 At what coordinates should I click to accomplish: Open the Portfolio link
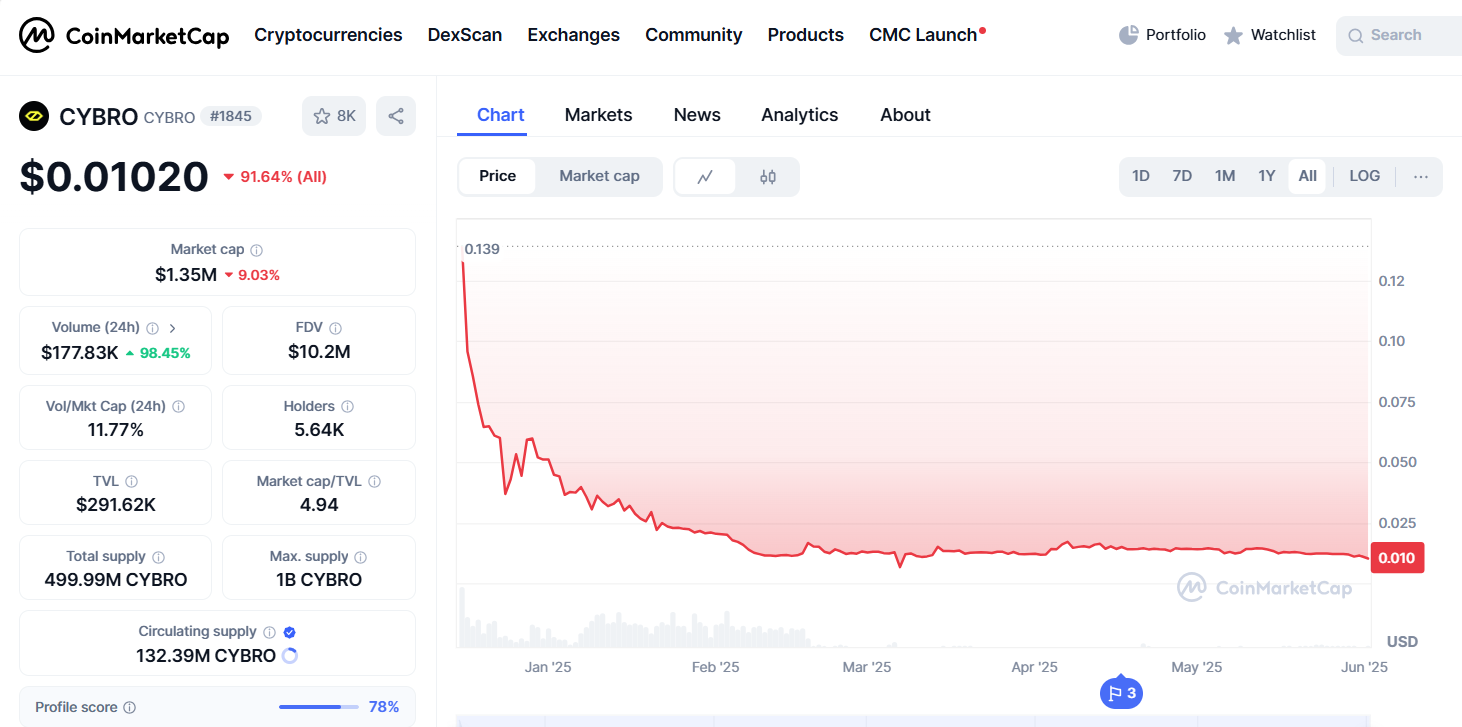pyautogui.click(x=1176, y=35)
